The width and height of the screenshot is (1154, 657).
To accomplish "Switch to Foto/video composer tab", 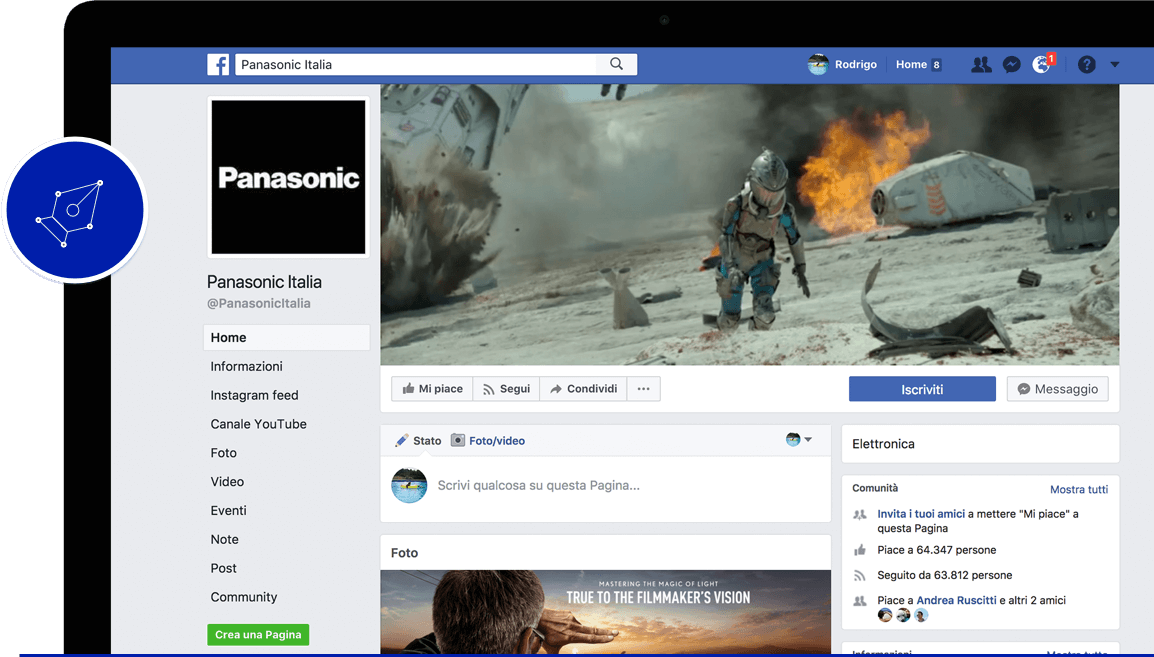I will [488, 440].
